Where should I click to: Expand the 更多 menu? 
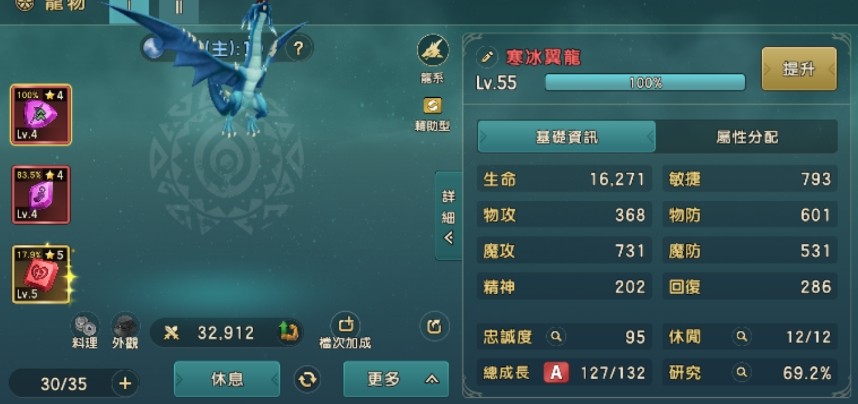click(396, 379)
